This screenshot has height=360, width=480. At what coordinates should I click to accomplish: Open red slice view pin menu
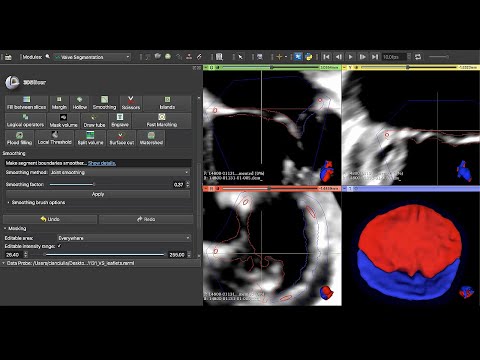pos(206,189)
